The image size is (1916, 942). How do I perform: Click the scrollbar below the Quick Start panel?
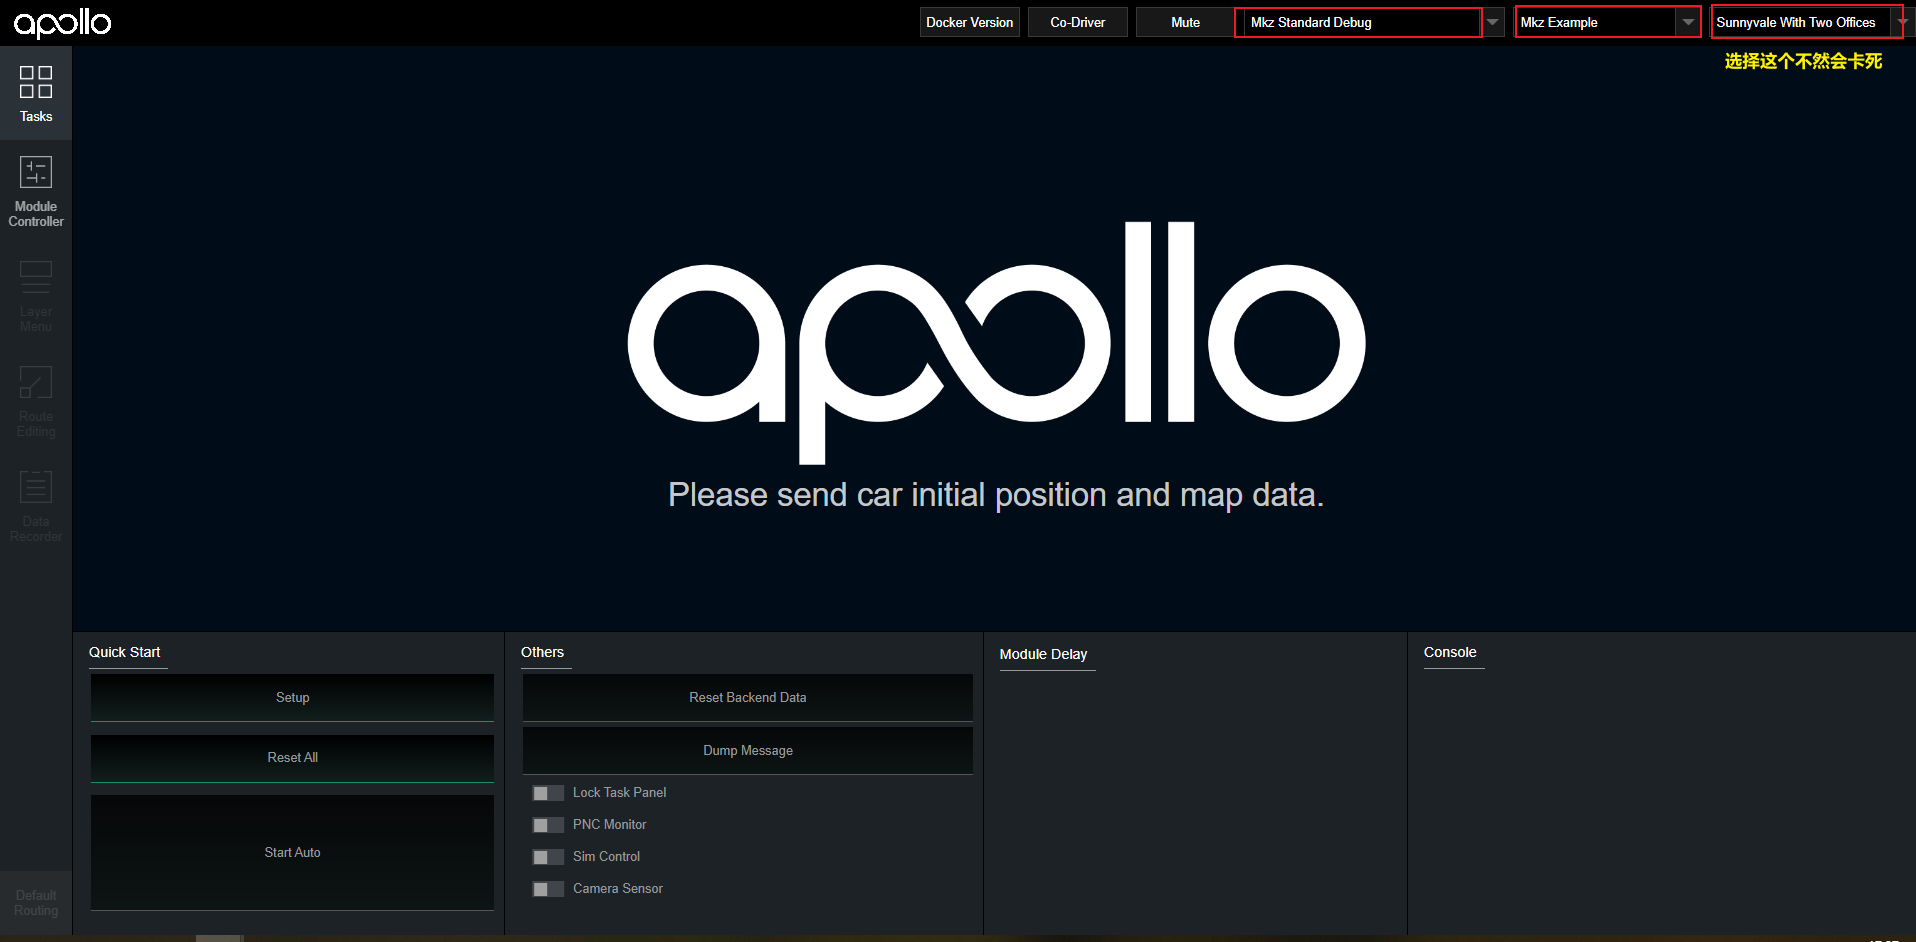point(219,938)
